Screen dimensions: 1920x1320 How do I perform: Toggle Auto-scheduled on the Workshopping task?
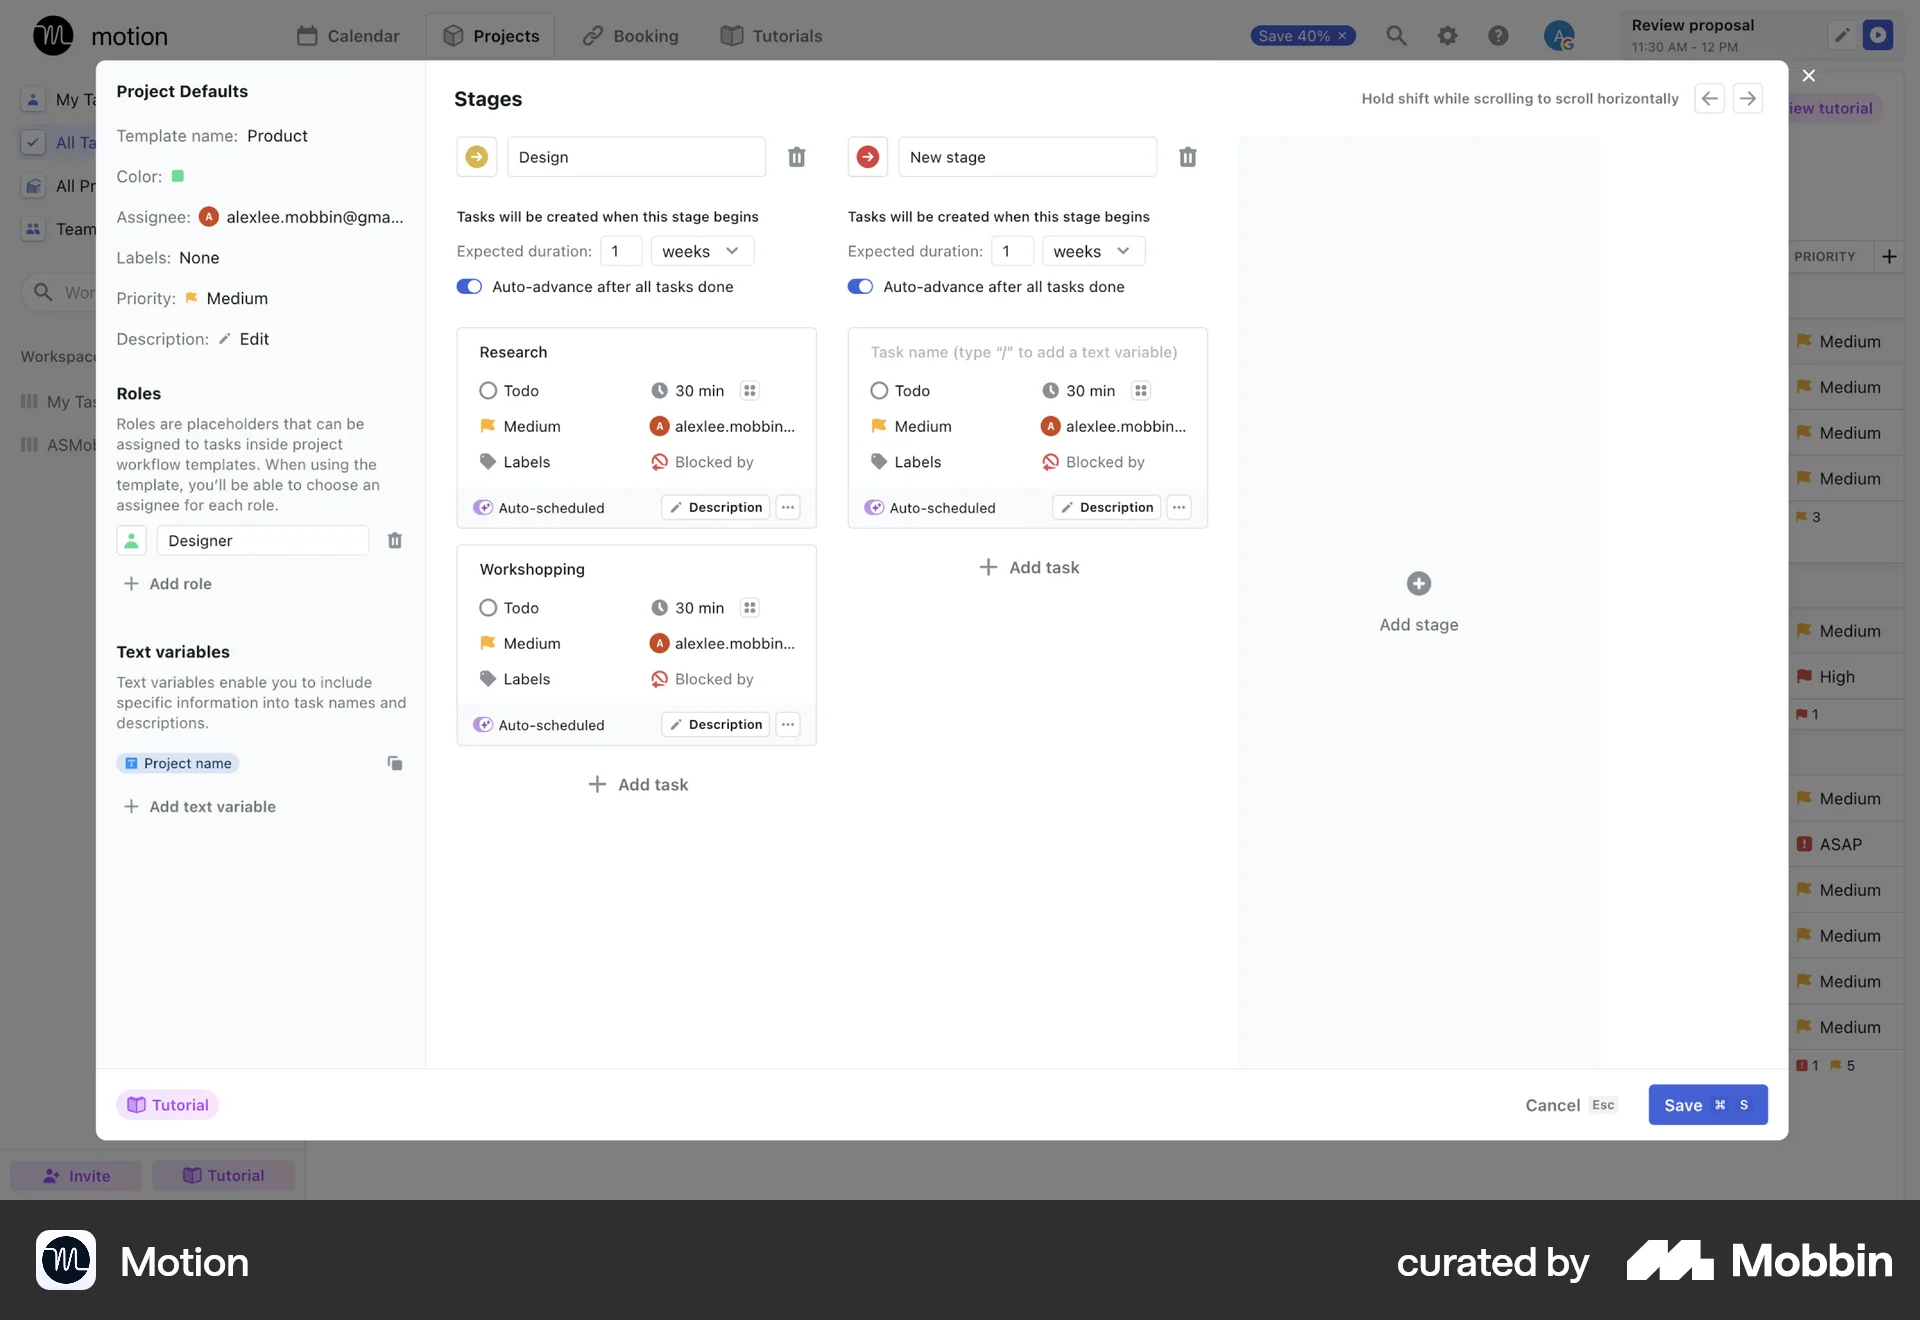[484, 724]
